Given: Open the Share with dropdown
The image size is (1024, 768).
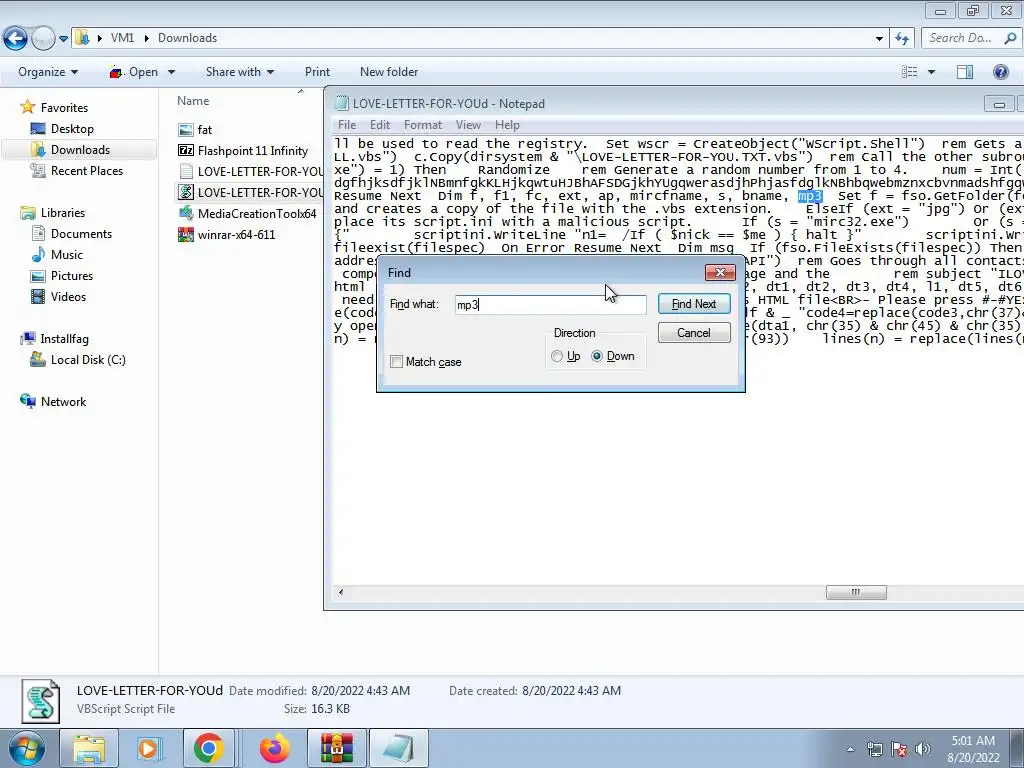Looking at the screenshot, I should click(240, 72).
